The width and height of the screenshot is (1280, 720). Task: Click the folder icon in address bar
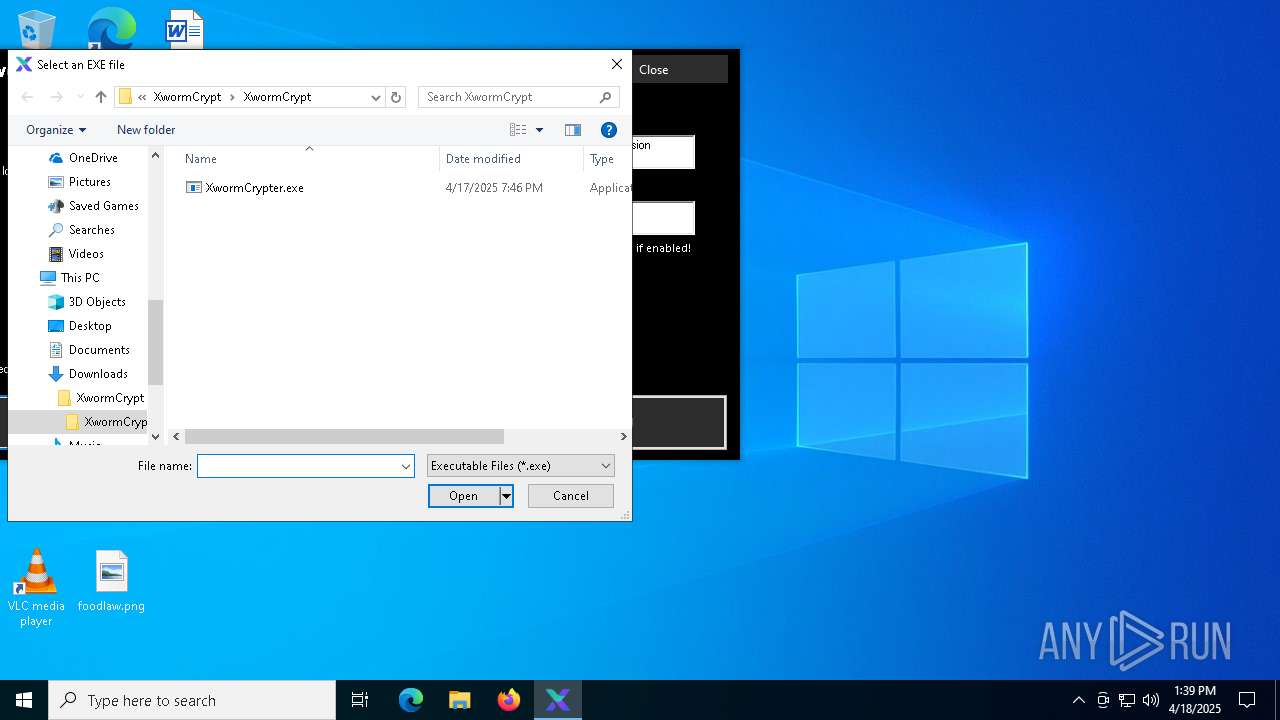[125, 97]
